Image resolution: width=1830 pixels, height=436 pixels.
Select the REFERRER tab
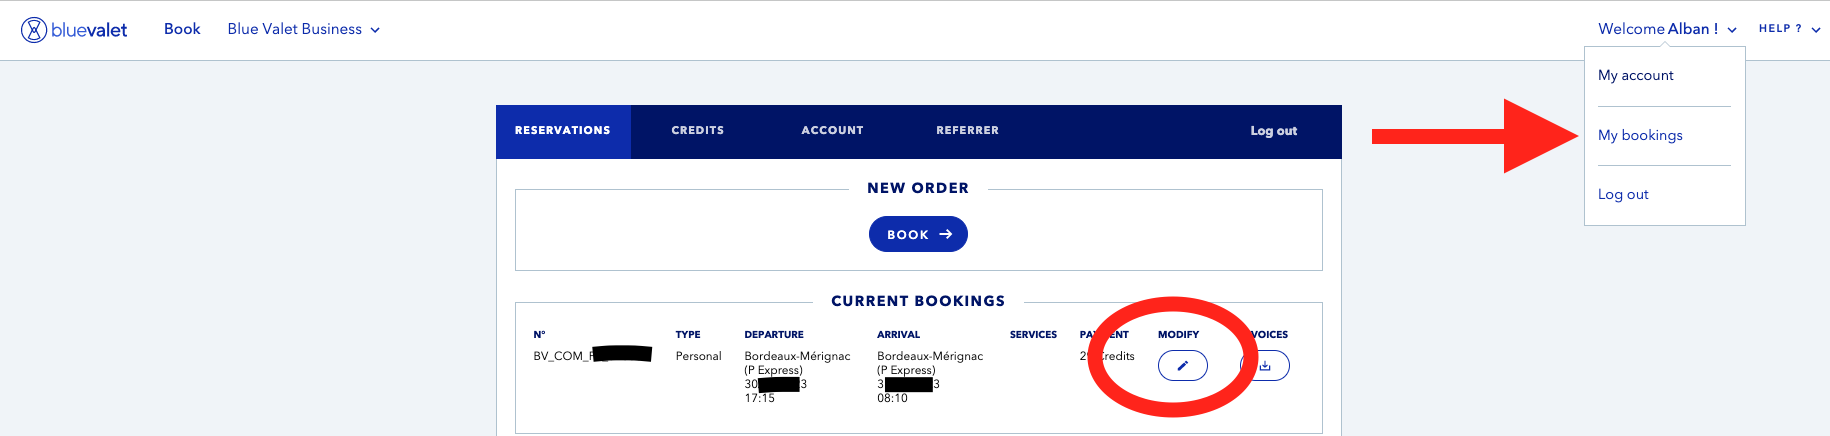(x=967, y=131)
